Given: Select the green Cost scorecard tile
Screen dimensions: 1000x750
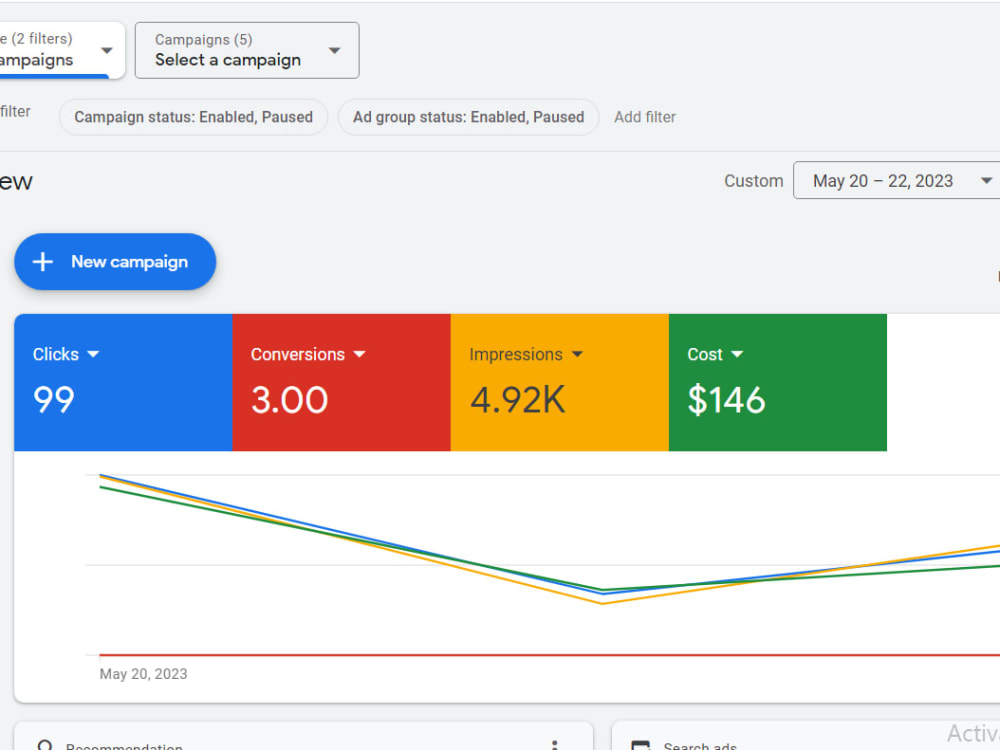Looking at the screenshot, I should [777, 382].
